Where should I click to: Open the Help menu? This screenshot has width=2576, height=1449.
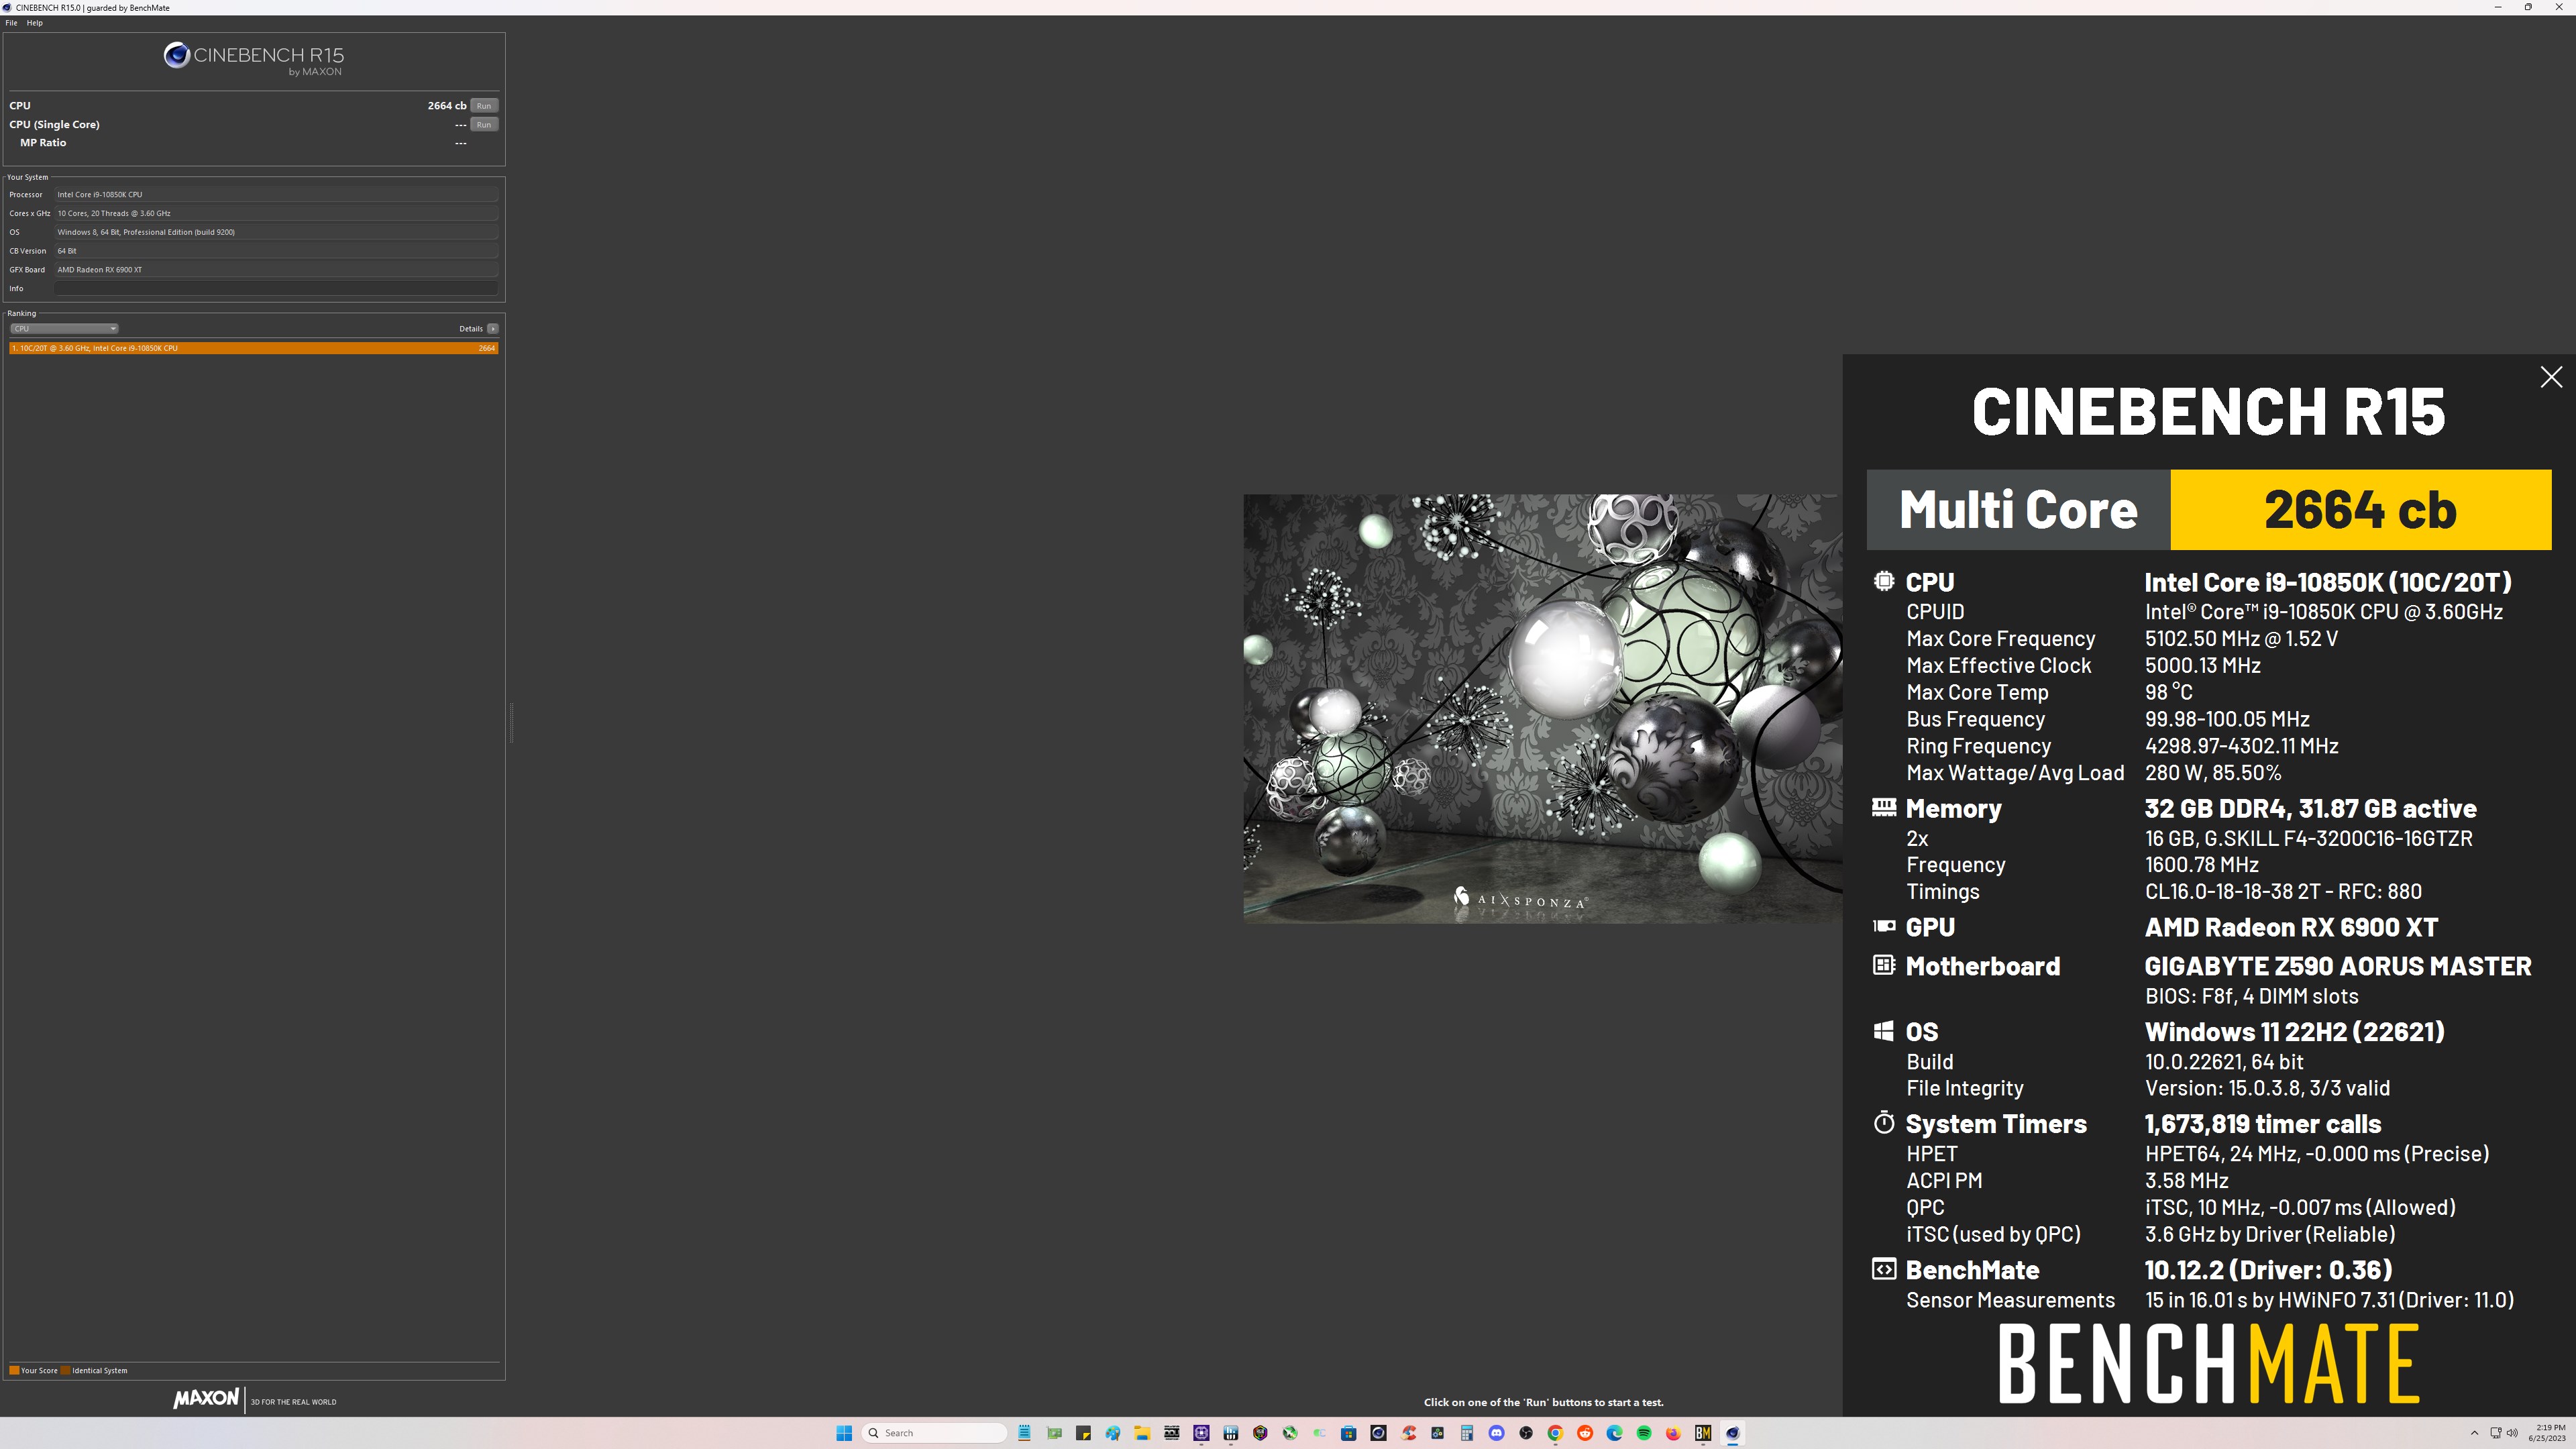(x=34, y=22)
